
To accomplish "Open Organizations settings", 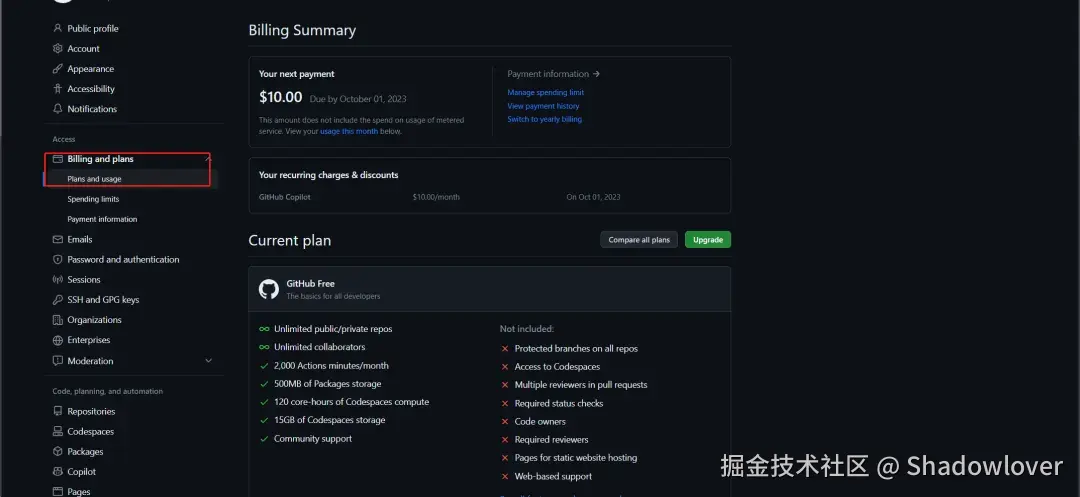I will [94, 320].
